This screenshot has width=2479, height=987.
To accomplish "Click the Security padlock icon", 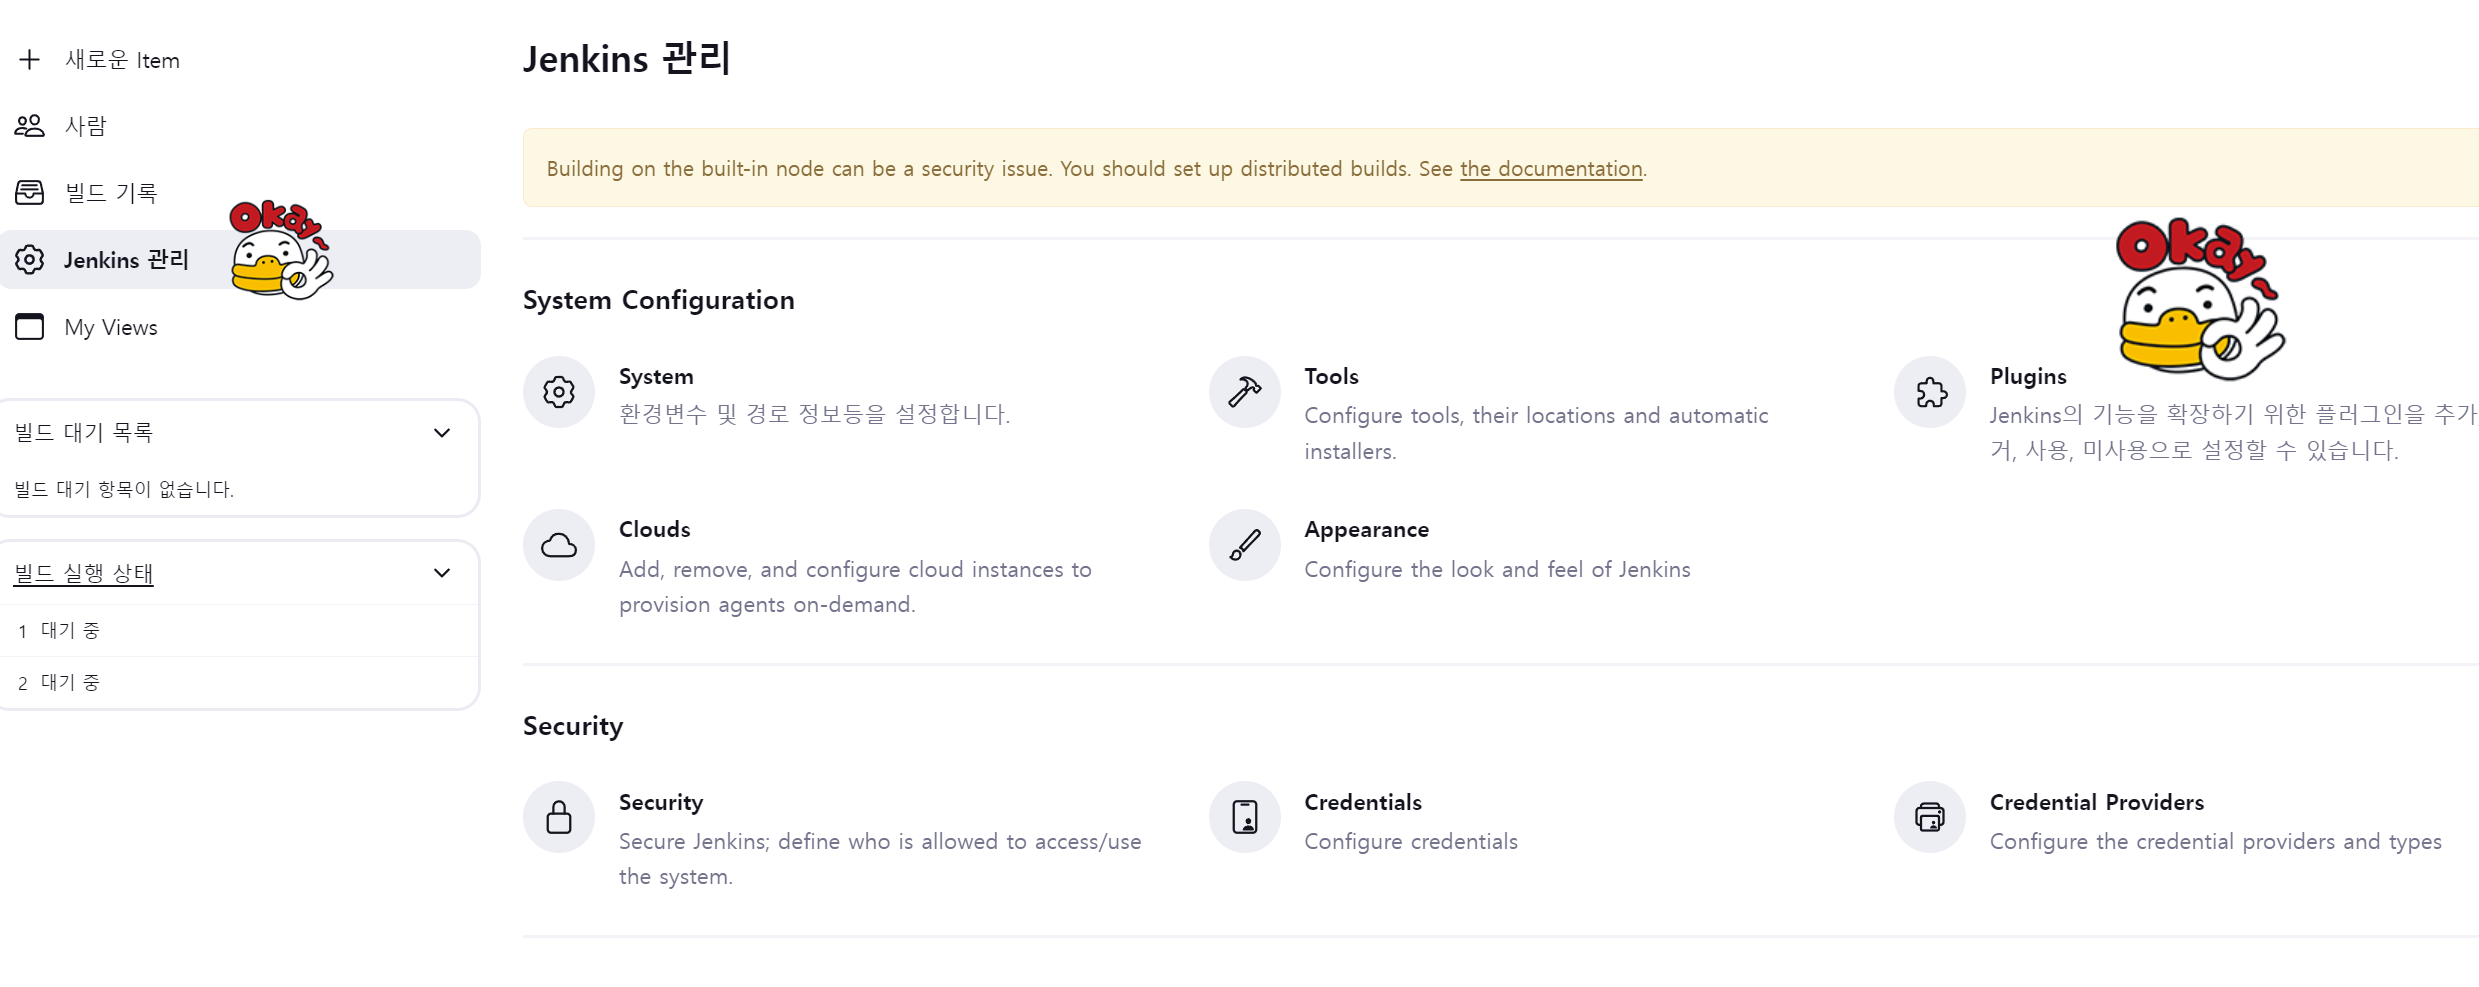I will [559, 817].
